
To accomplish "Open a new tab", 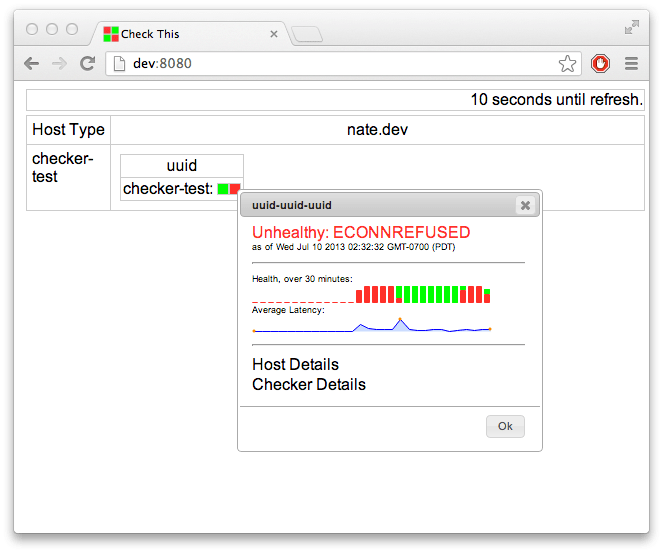I will (307, 34).
